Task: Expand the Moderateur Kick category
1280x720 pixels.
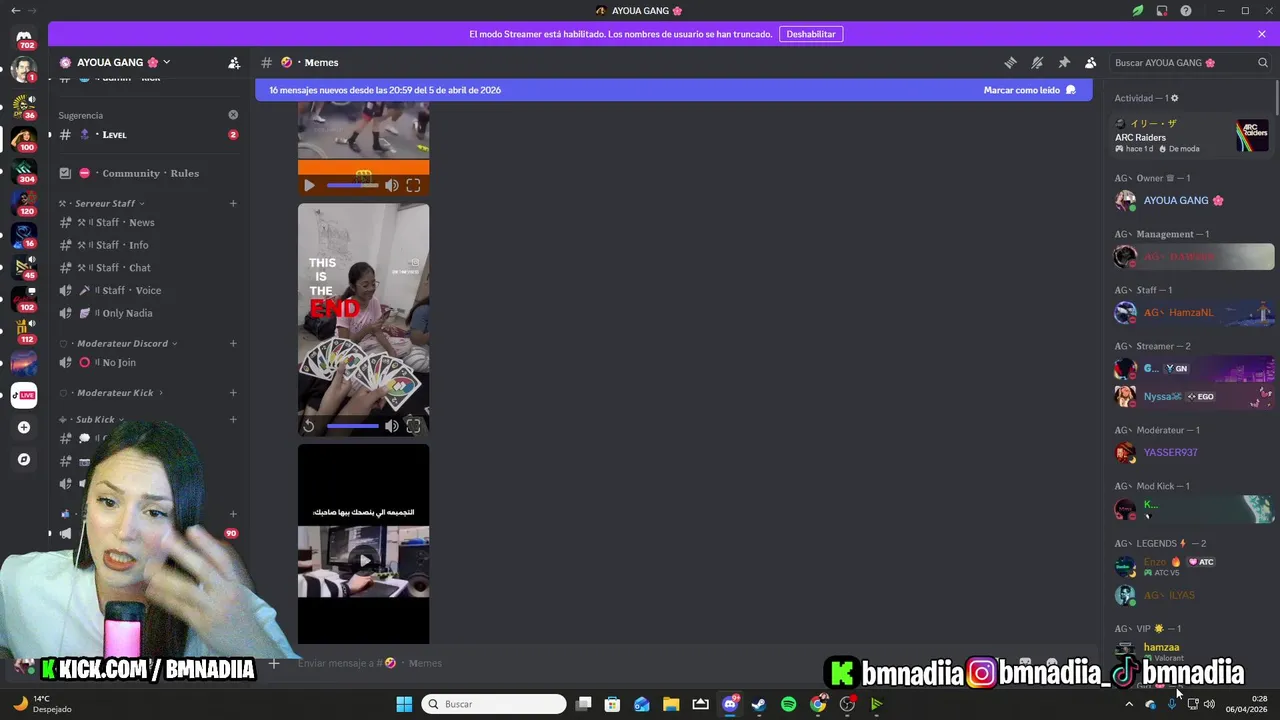Action: (x=111, y=392)
